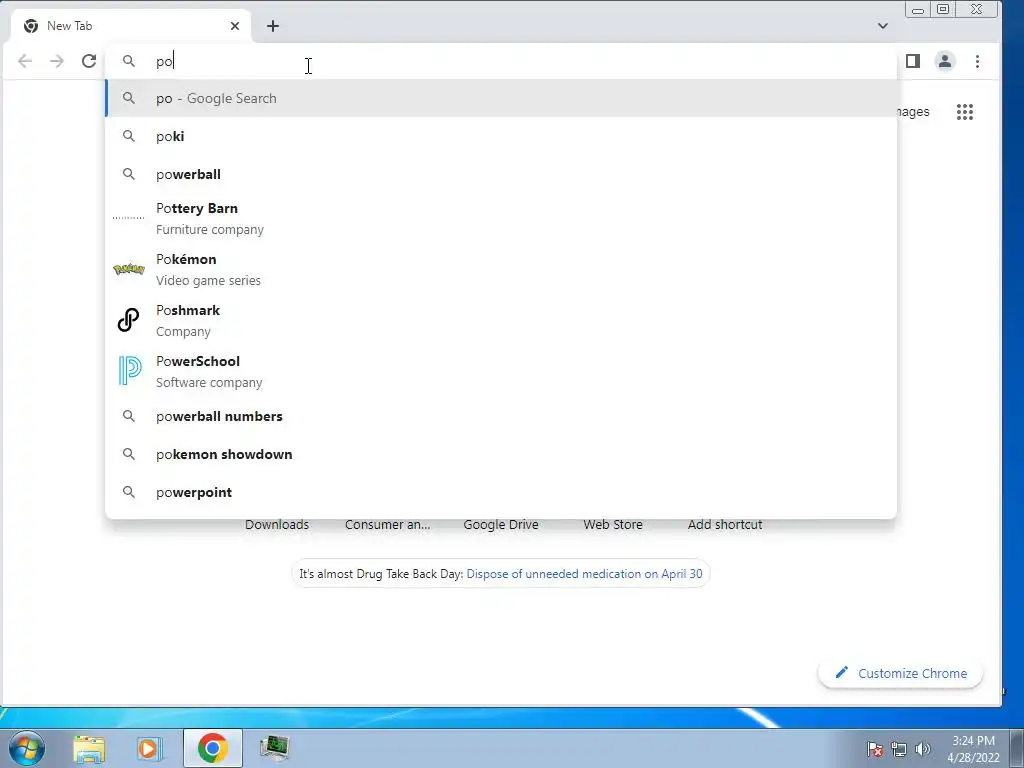Choose 'powerball numbers' suggestion

501,417
